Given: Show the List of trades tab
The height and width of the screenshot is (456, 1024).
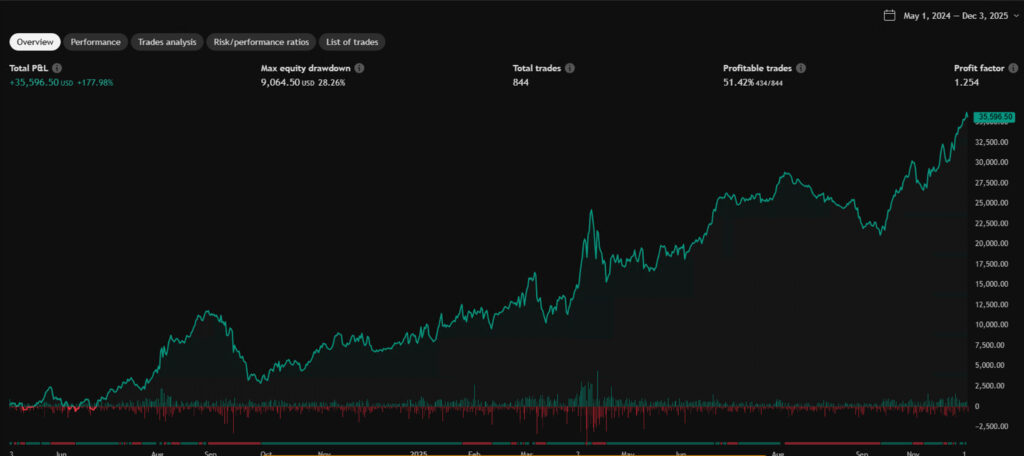Looking at the screenshot, I should pyautogui.click(x=352, y=42).
